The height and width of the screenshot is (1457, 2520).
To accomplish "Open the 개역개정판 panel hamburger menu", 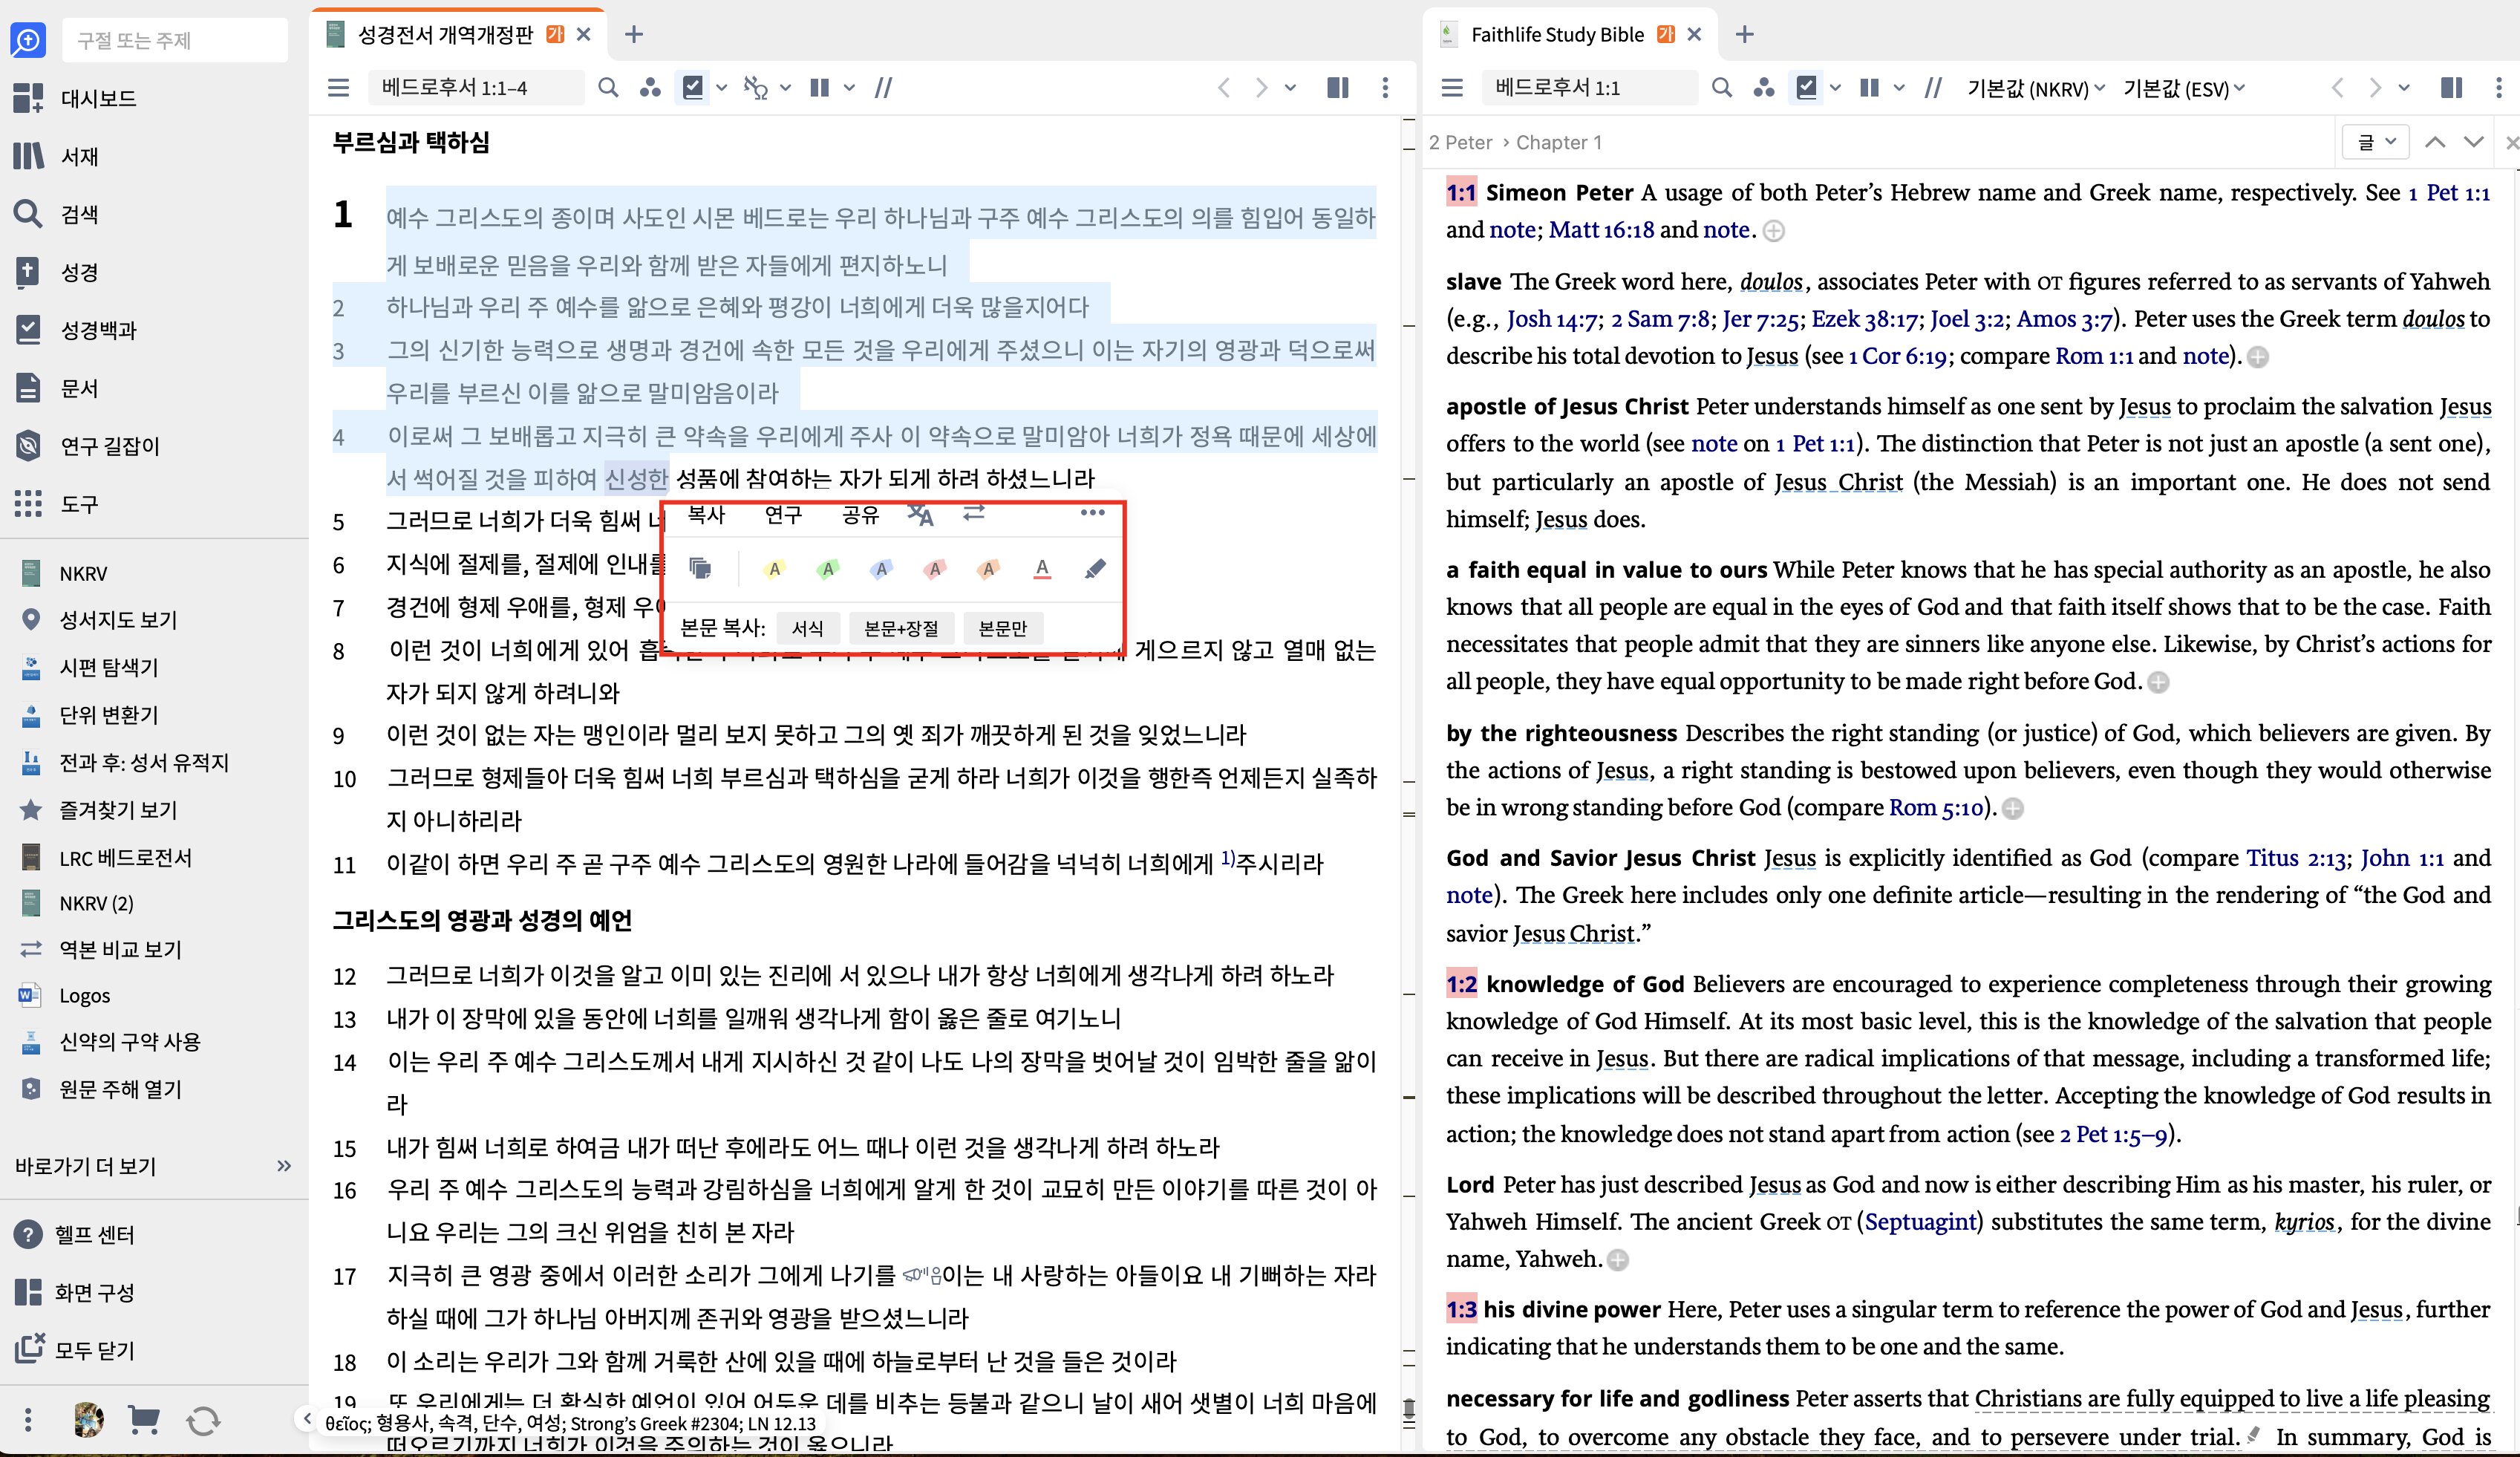I will (339, 88).
